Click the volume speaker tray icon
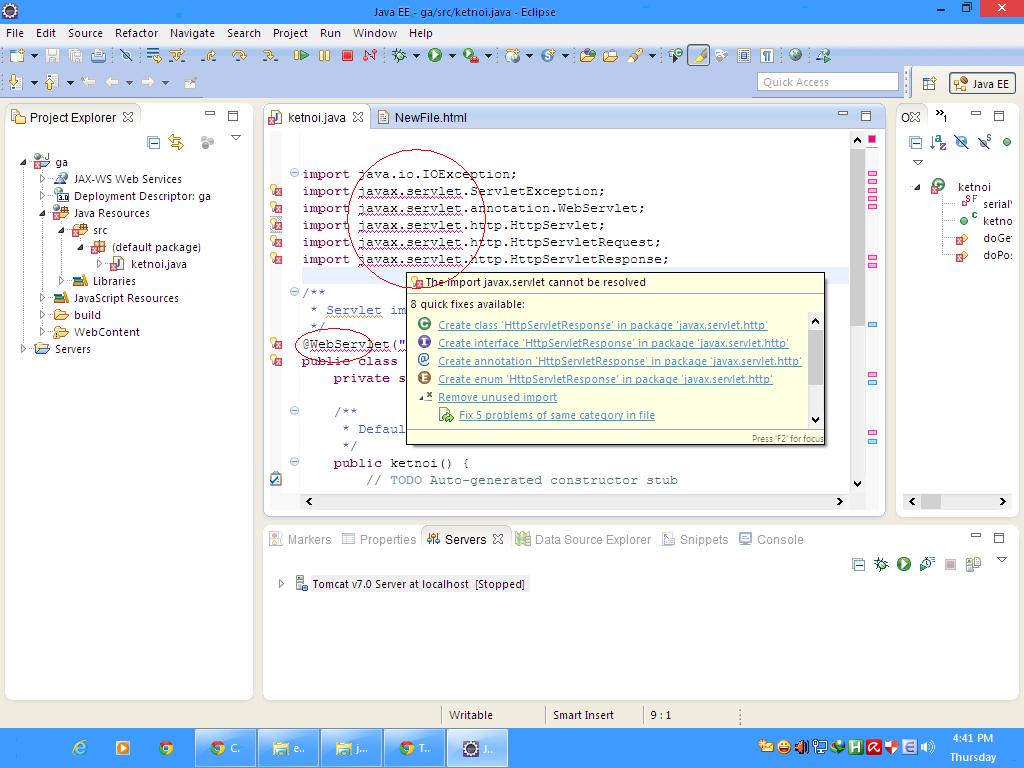 pos(927,747)
